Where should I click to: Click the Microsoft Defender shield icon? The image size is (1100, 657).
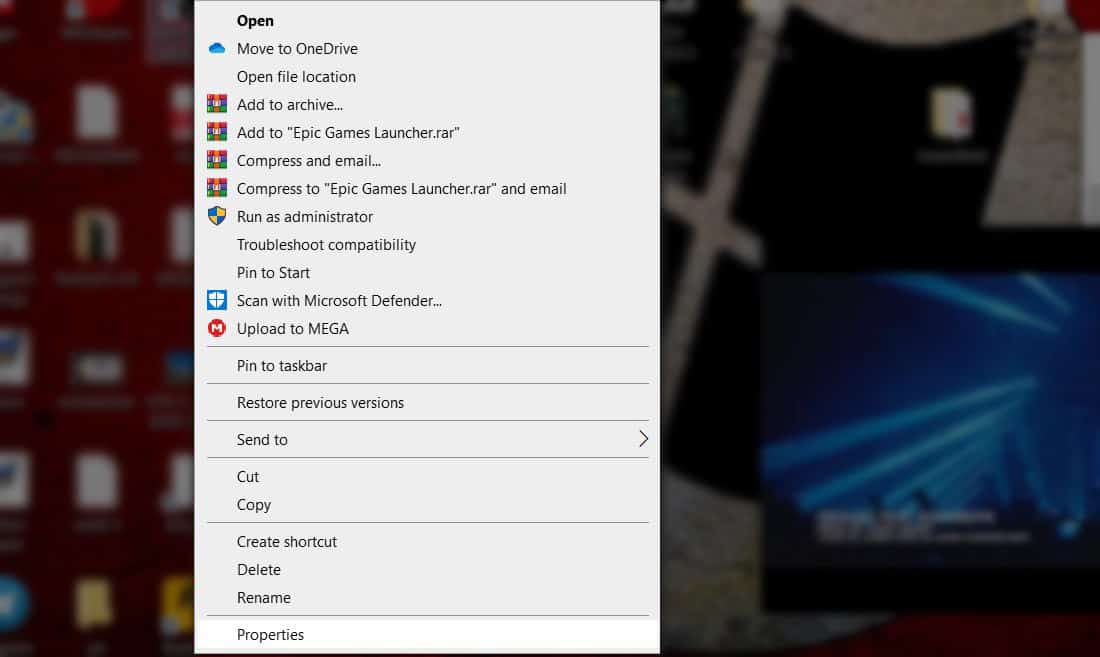pyautogui.click(x=217, y=300)
